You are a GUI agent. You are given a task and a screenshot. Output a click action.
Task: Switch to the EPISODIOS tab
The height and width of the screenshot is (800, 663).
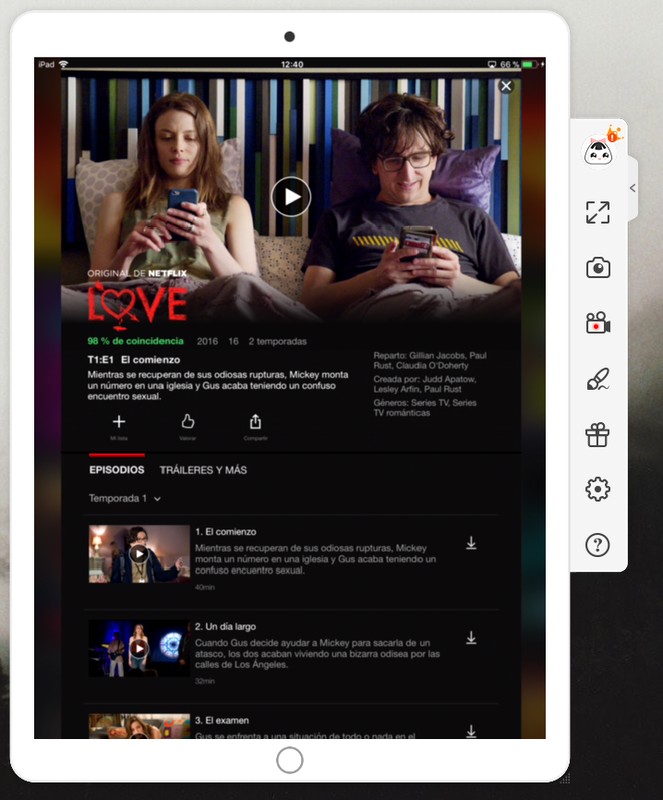(x=116, y=470)
